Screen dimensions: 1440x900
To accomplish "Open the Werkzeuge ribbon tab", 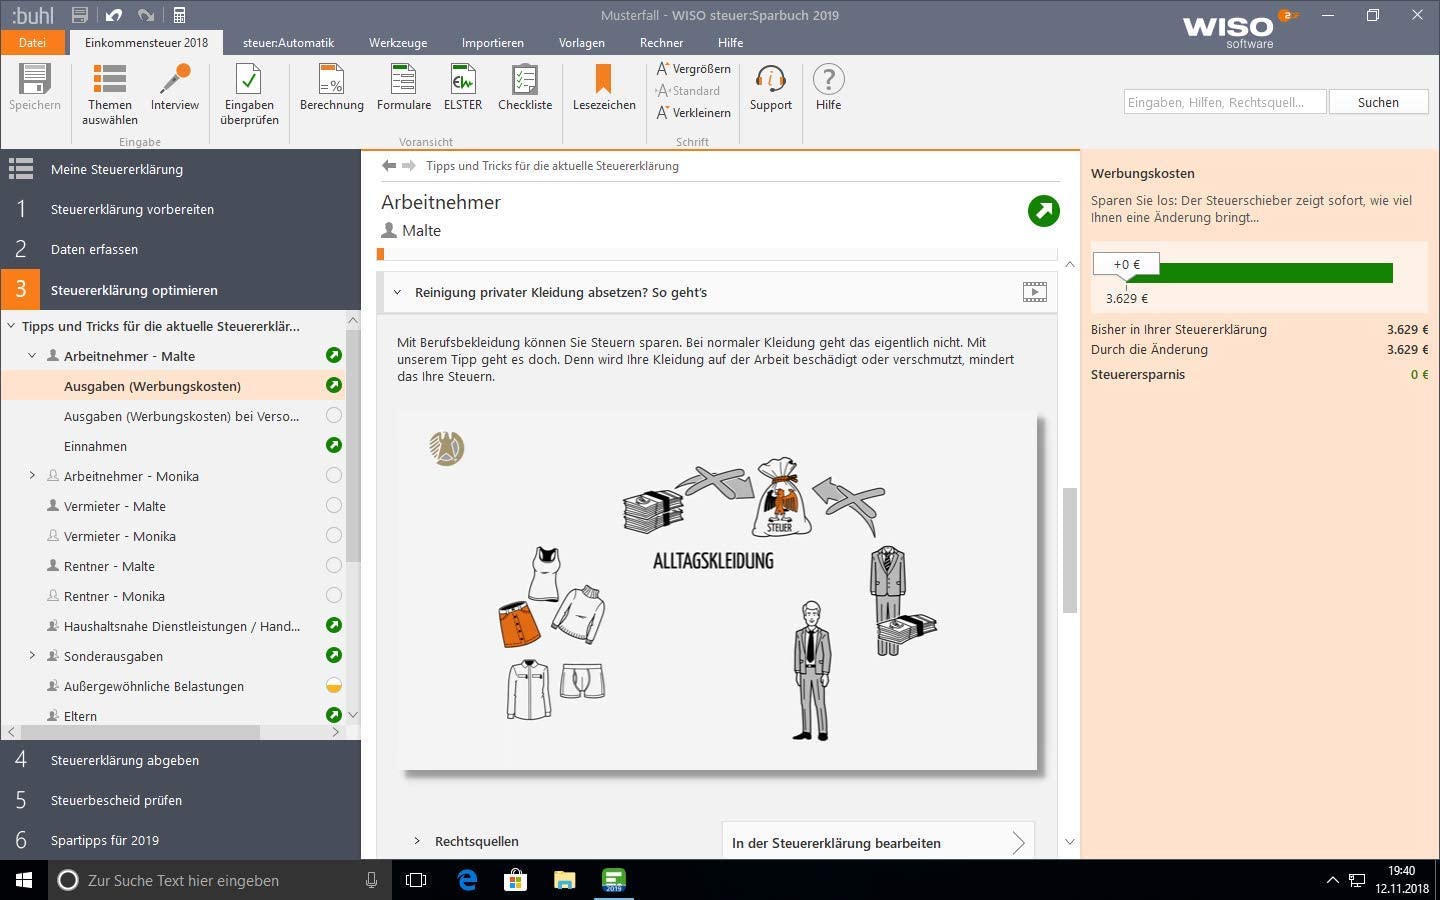I will [397, 43].
